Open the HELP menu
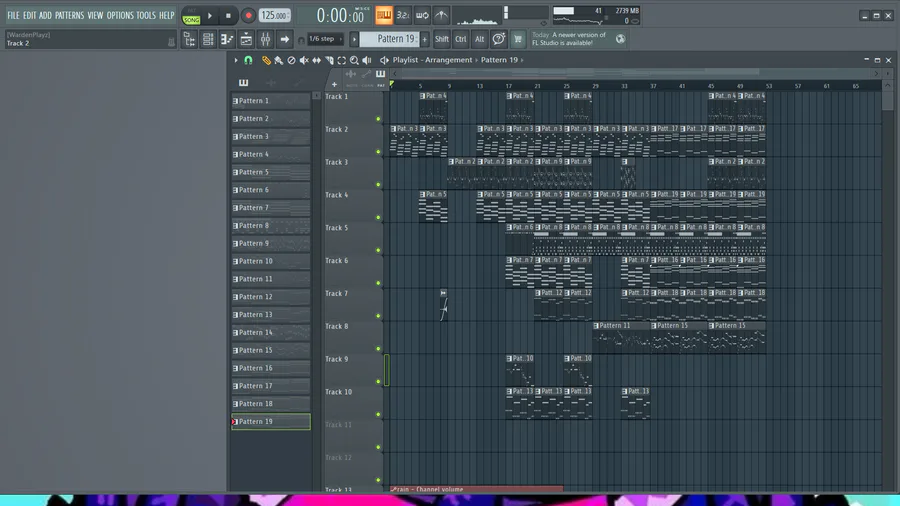Image resolution: width=900 pixels, height=506 pixels. [166, 15]
